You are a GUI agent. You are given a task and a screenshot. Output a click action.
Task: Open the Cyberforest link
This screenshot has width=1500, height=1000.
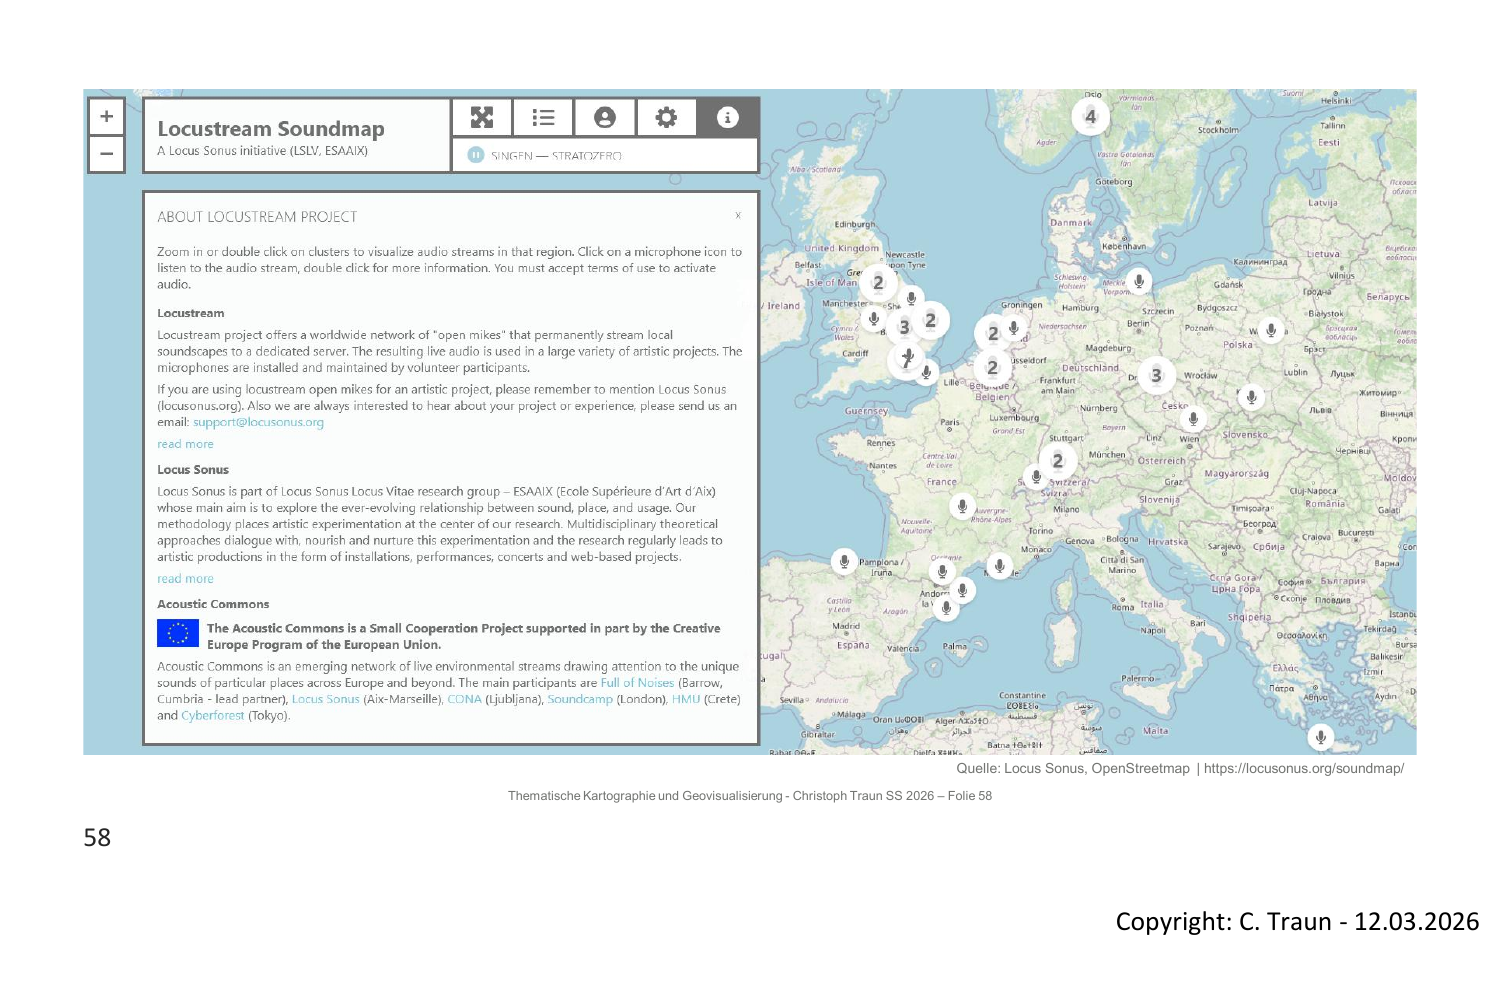click(212, 716)
